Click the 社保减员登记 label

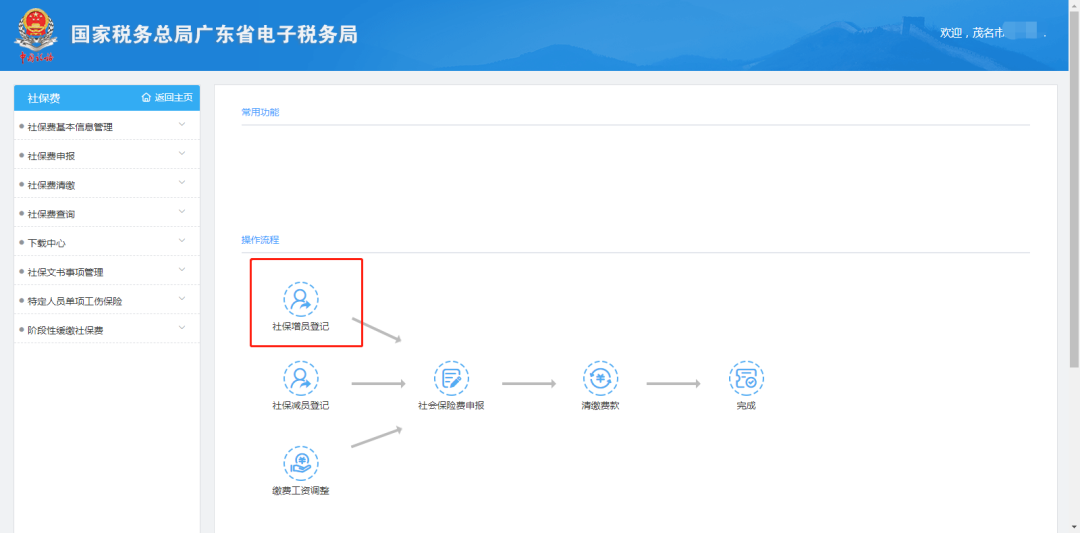pyautogui.click(x=301, y=406)
